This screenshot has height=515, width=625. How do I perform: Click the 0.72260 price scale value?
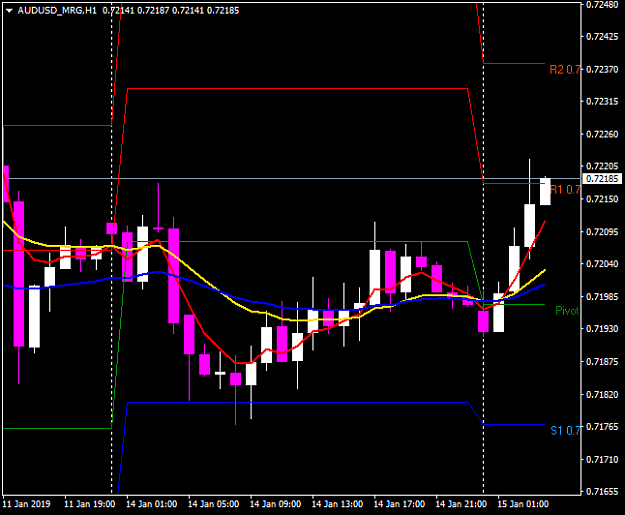[602, 134]
